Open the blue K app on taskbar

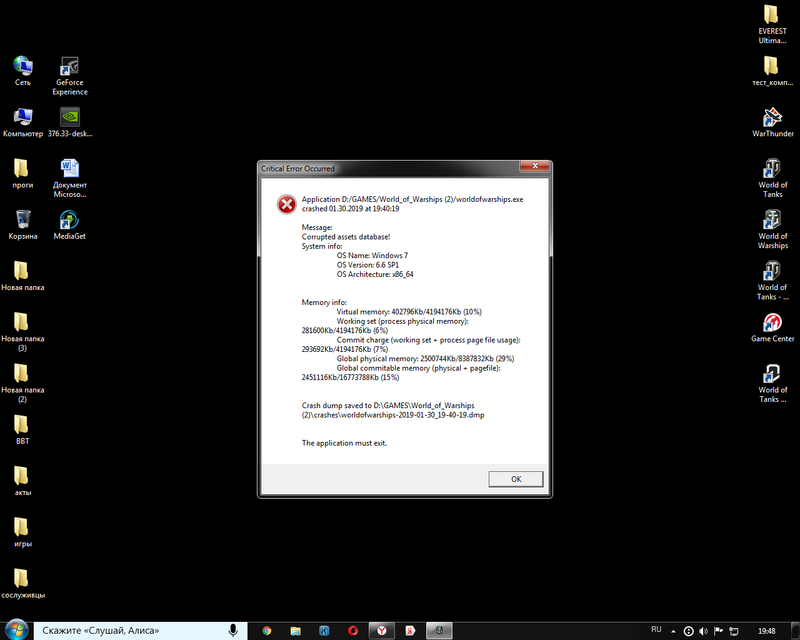tap(324, 631)
